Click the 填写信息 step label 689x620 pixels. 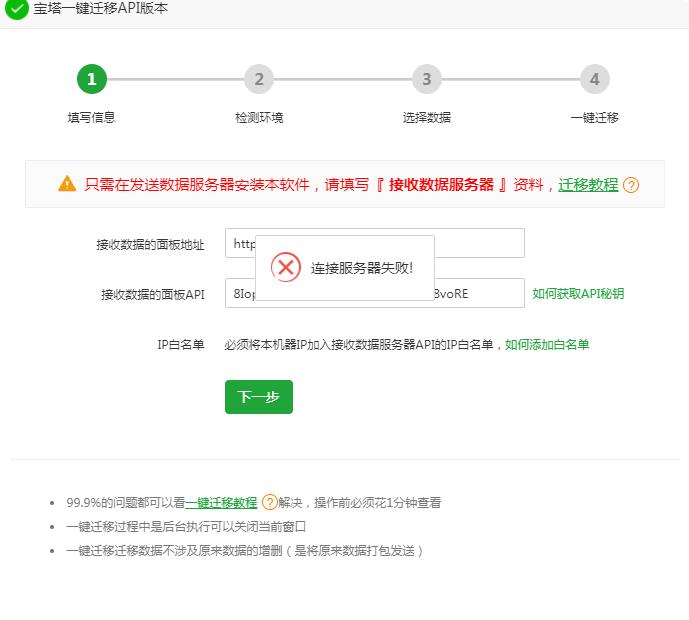(x=91, y=117)
